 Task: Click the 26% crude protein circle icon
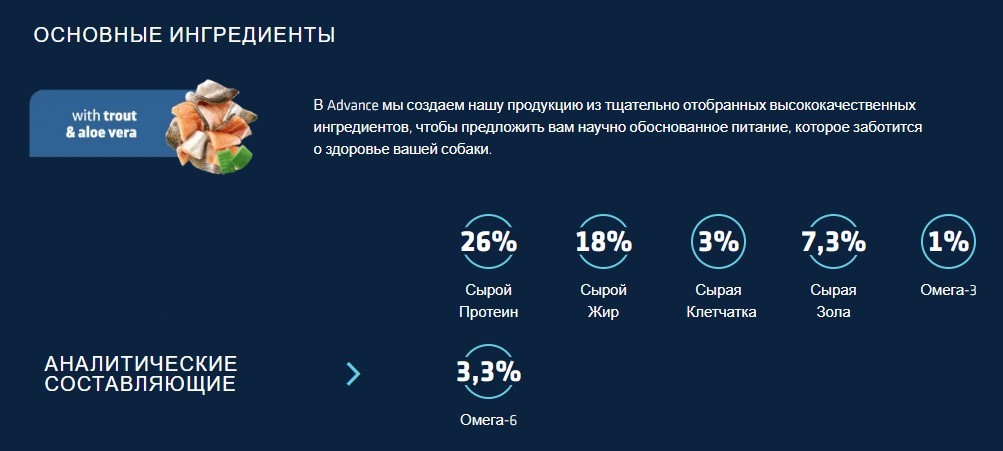488,242
